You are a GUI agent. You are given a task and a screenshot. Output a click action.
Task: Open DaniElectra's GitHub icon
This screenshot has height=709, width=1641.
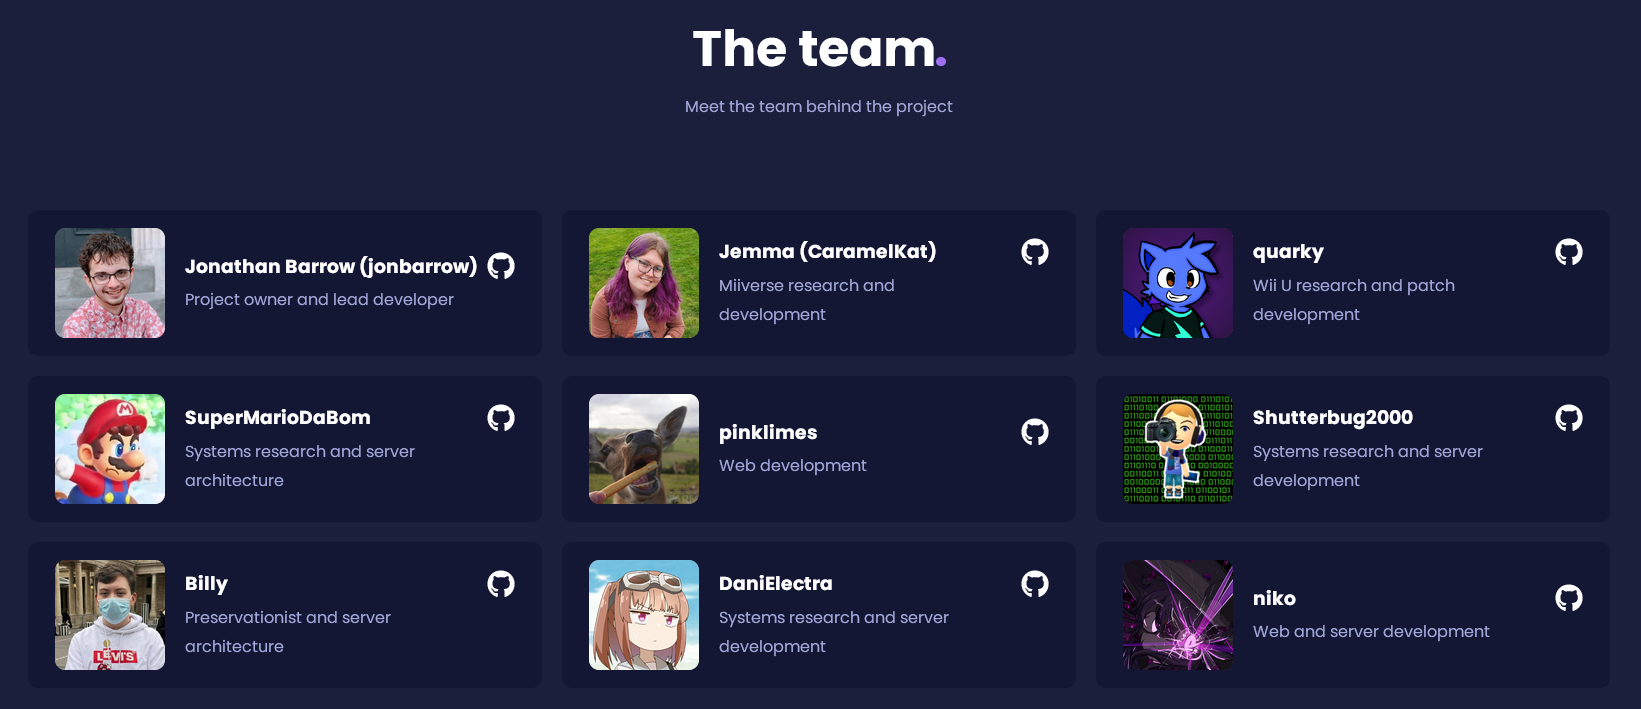[1035, 584]
